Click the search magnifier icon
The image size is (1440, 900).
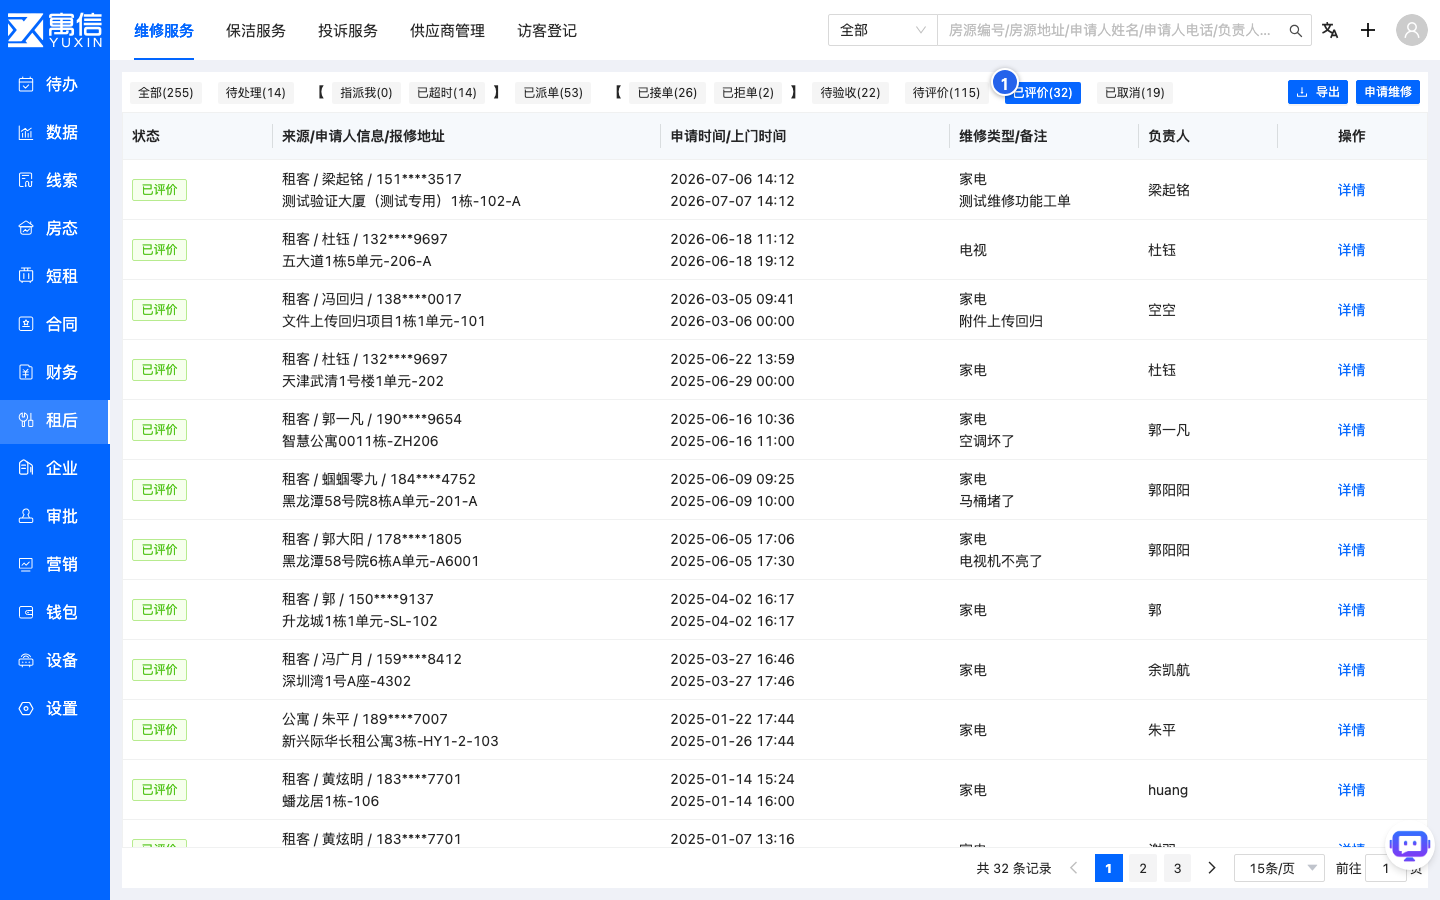tap(1295, 31)
